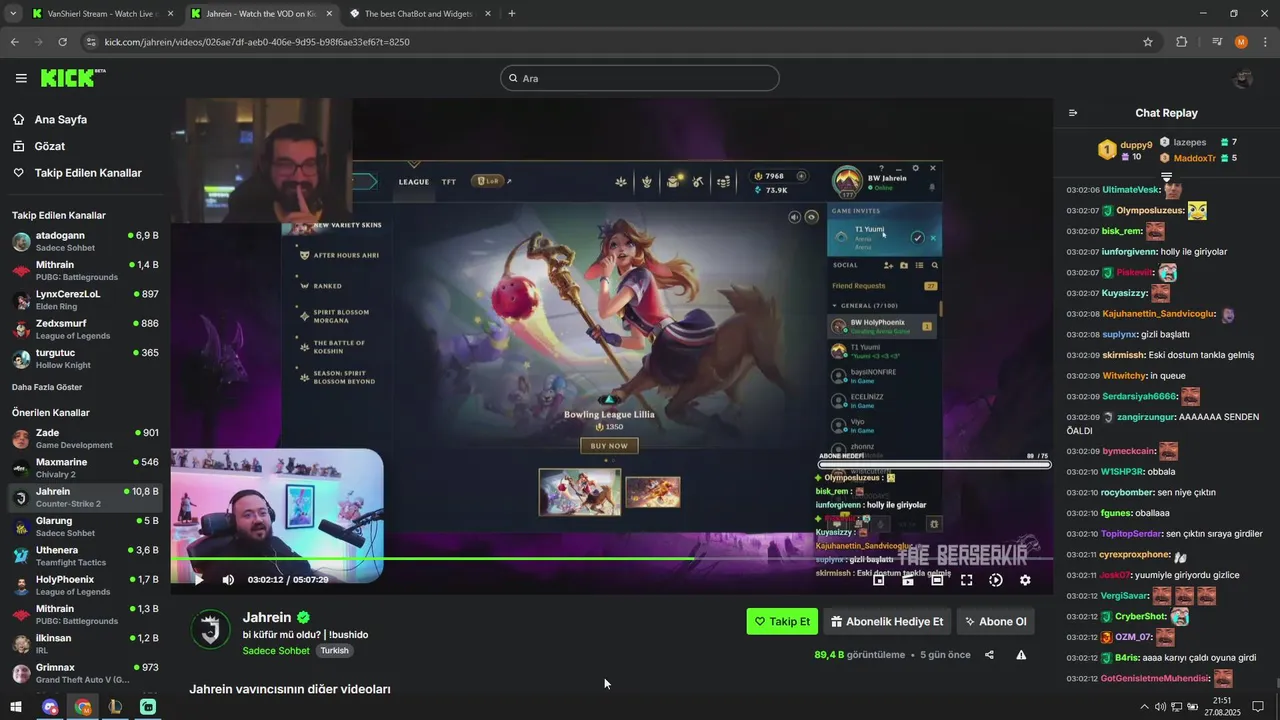Screen dimensions: 1280x720
Task: Click Abonelik Hediye Et button
Action: point(887,621)
